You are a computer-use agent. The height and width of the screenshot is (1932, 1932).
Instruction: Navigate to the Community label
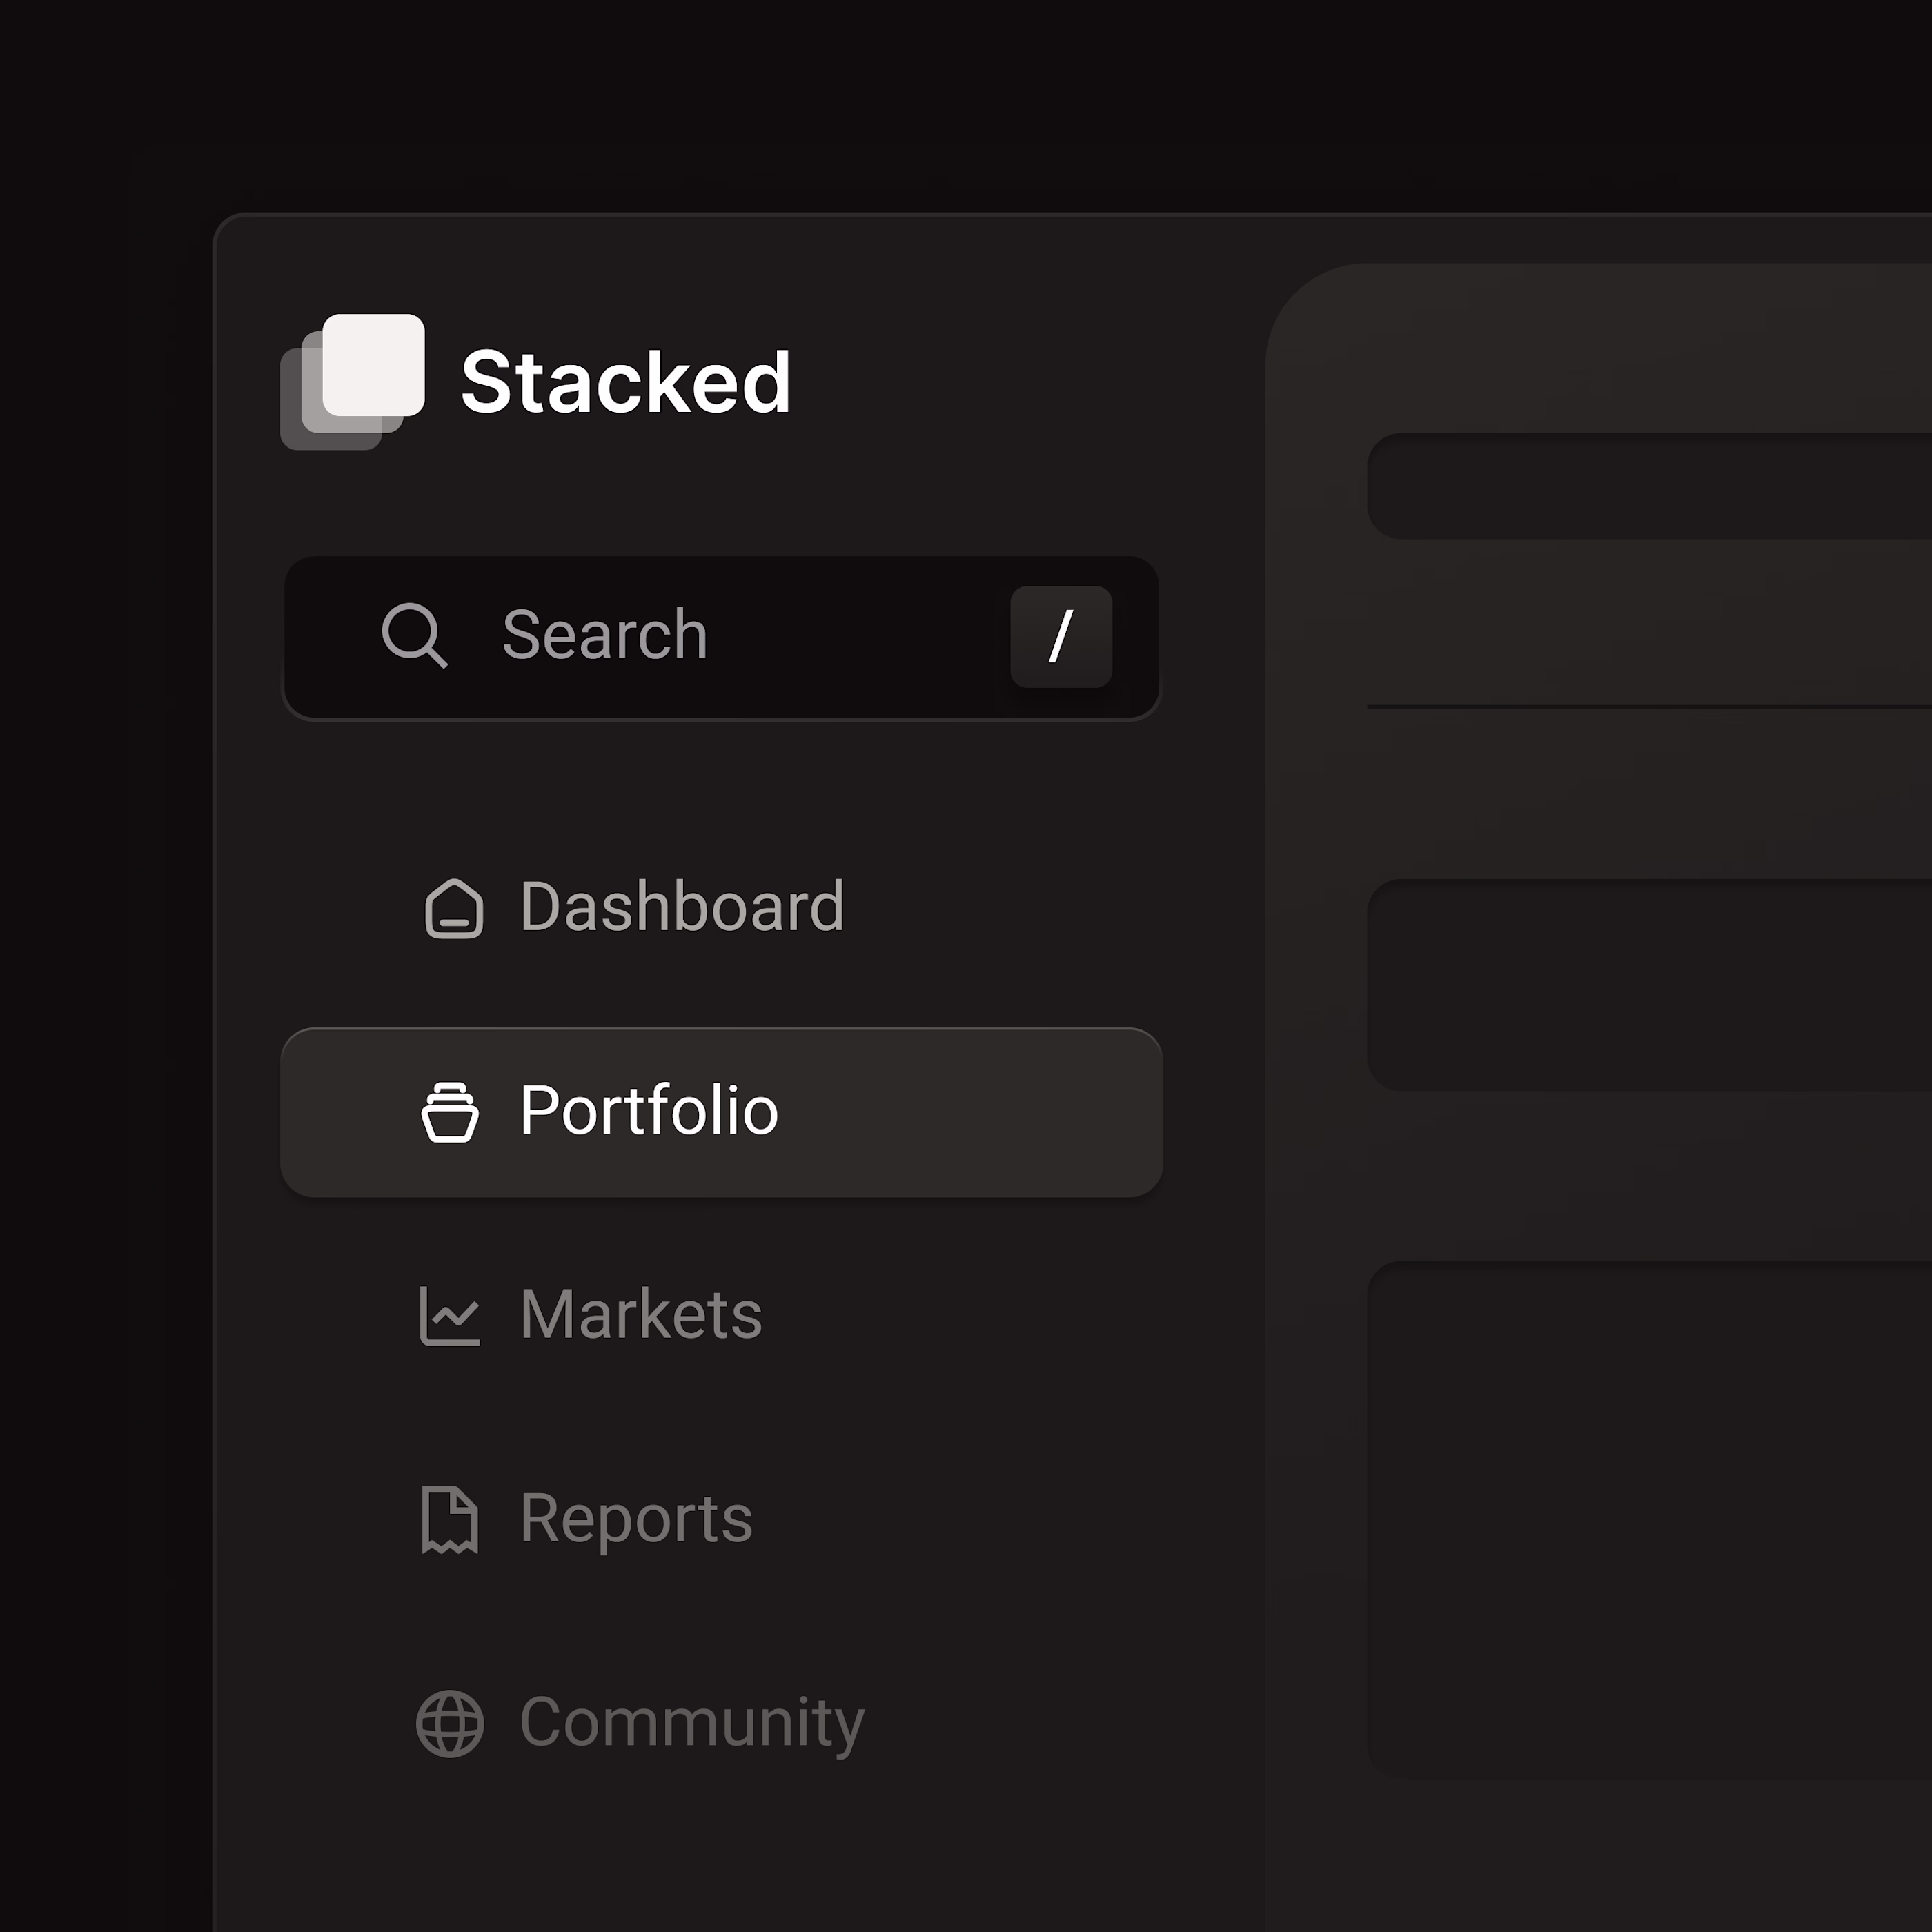[692, 1725]
